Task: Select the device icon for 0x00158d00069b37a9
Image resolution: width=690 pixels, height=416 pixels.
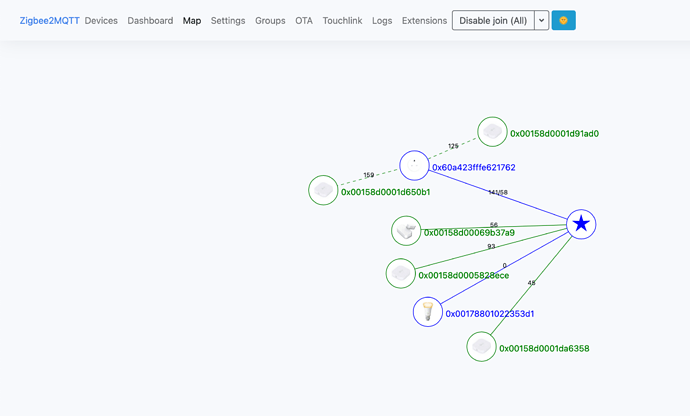Action: point(406,231)
